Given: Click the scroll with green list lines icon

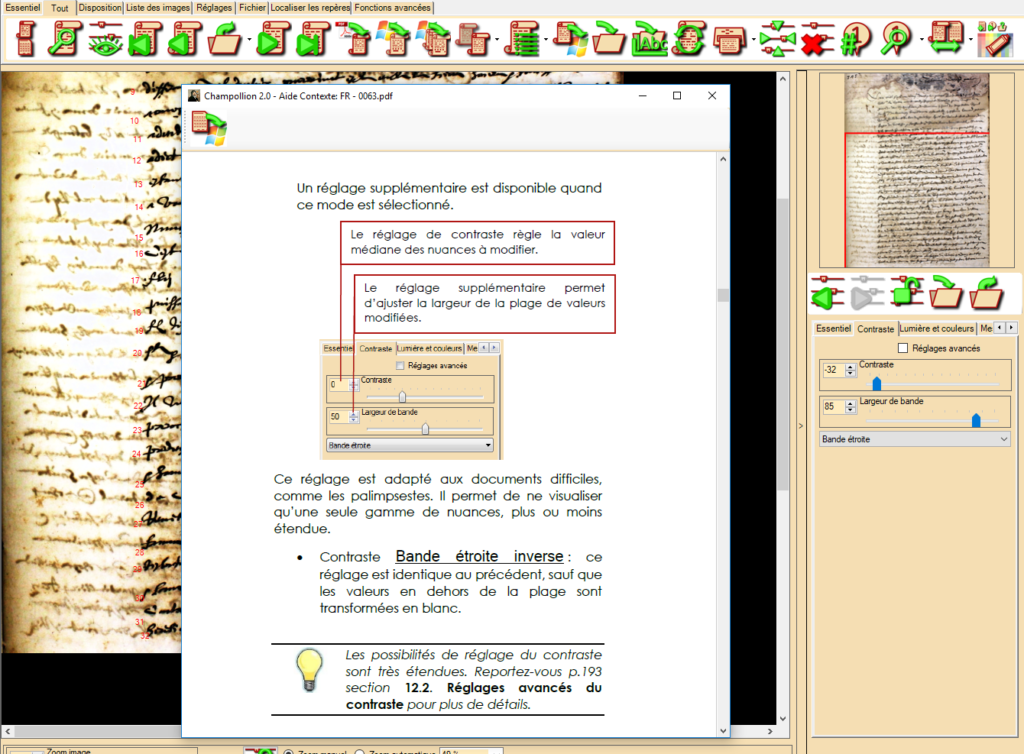Looking at the screenshot, I should tap(524, 39).
